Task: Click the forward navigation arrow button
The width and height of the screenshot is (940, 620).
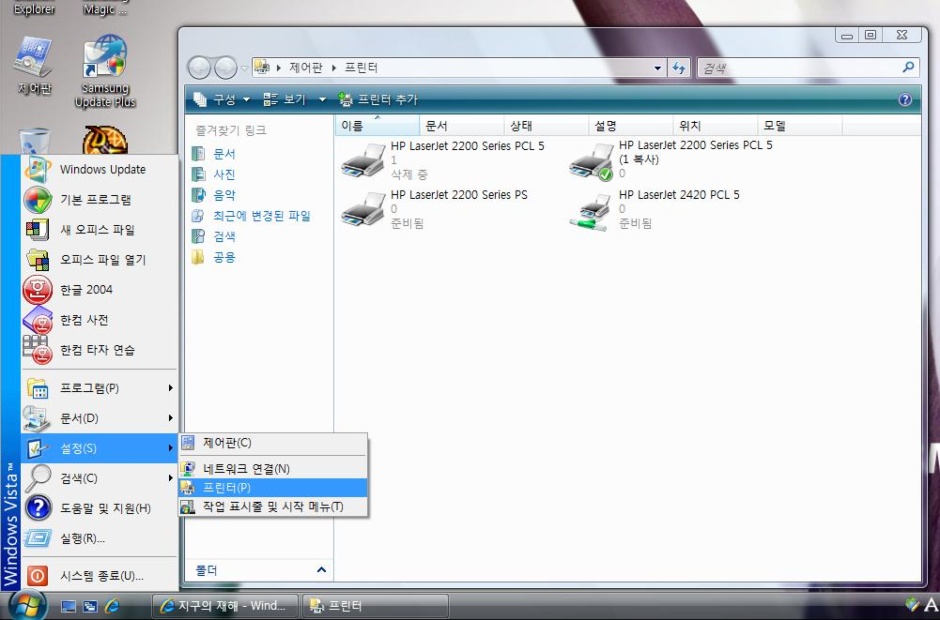Action: (x=225, y=68)
